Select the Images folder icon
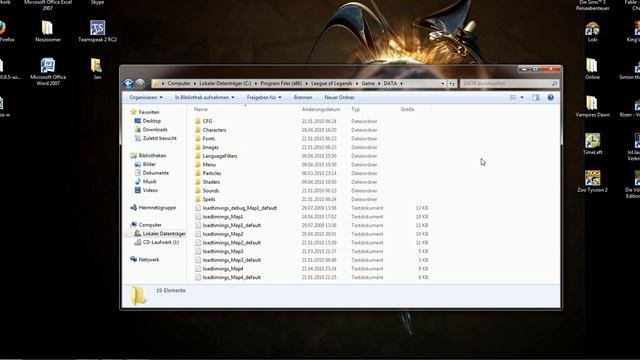This screenshot has height=360, width=640. pyautogui.click(x=198, y=147)
